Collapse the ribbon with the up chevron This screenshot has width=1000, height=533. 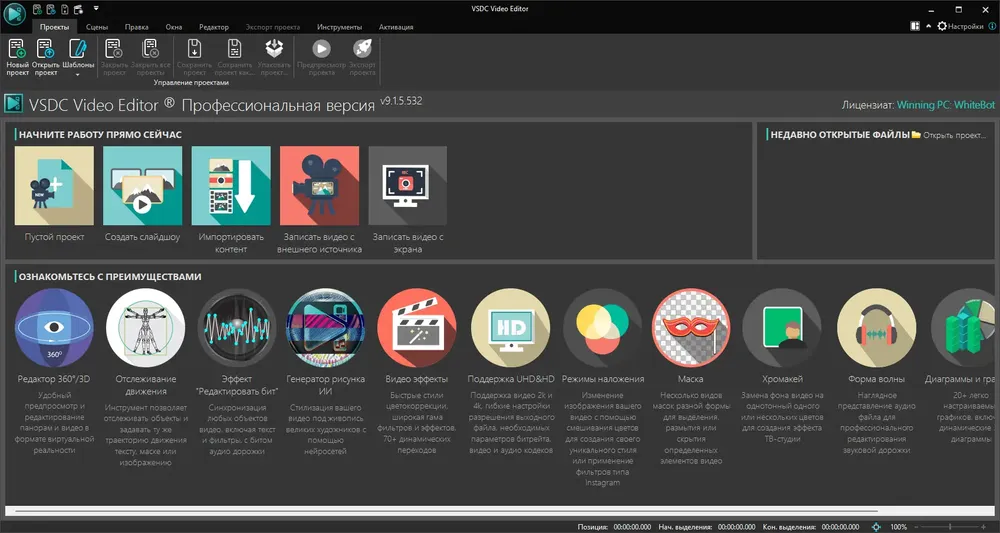click(928, 26)
